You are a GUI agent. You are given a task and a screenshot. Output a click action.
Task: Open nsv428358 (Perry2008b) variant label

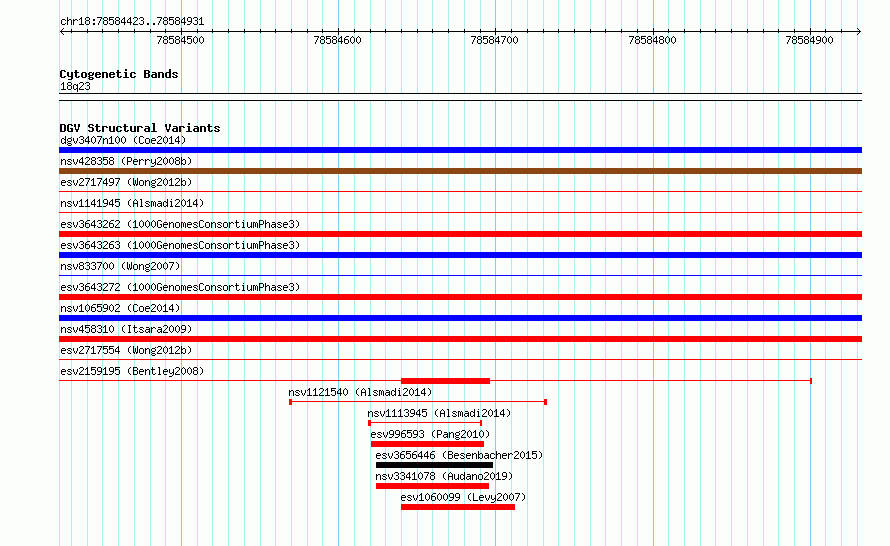coord(126,161)
